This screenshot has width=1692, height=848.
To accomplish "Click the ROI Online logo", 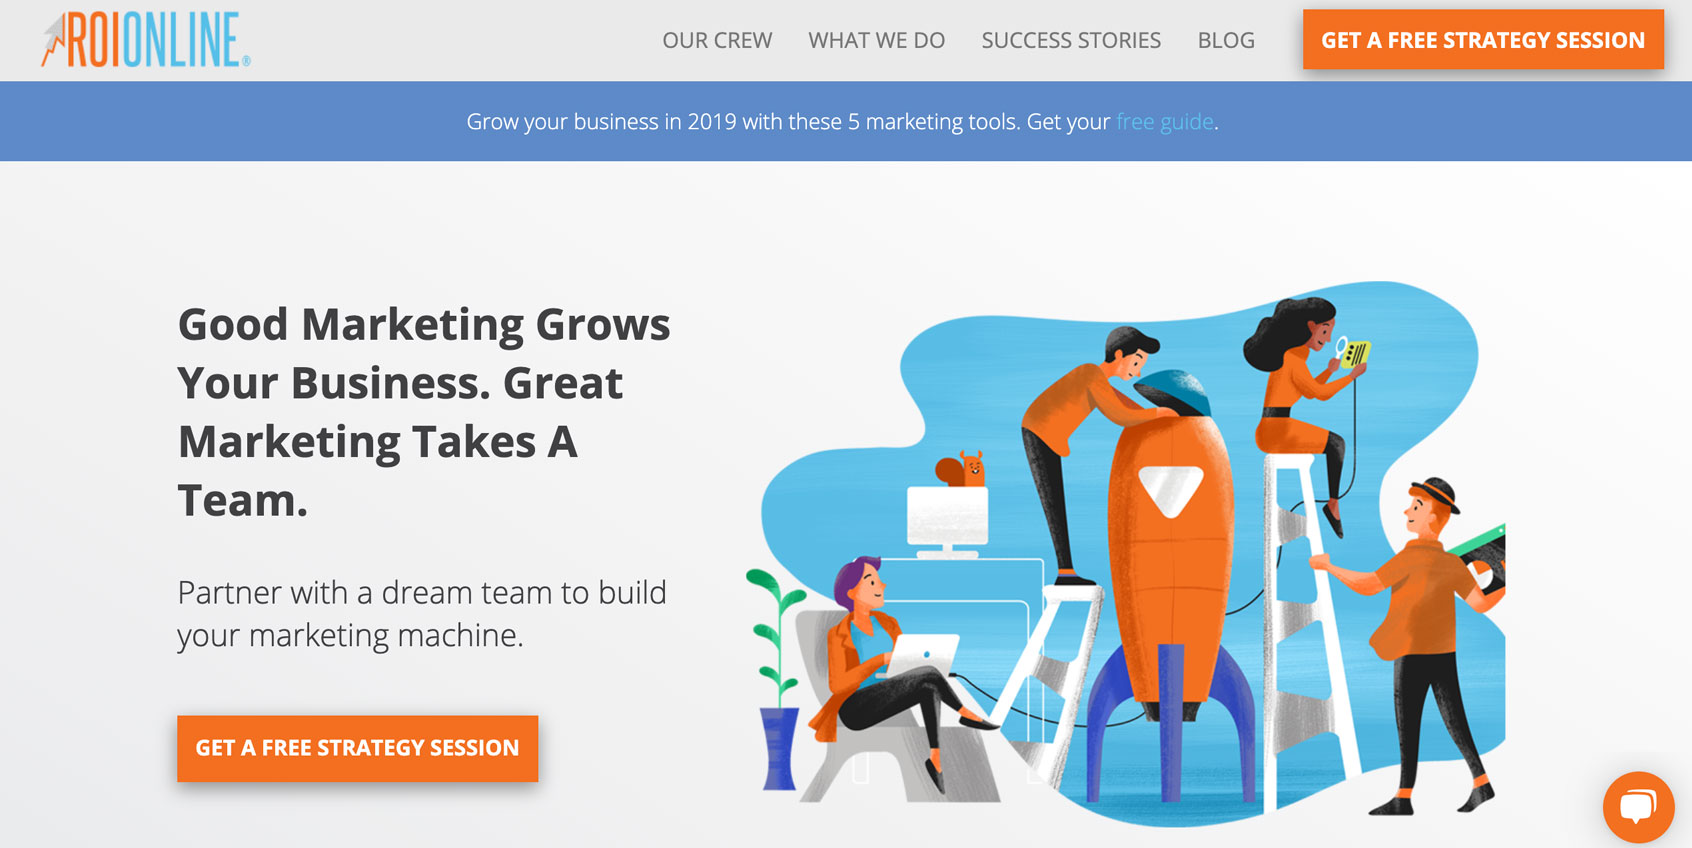I will [146, 40].
